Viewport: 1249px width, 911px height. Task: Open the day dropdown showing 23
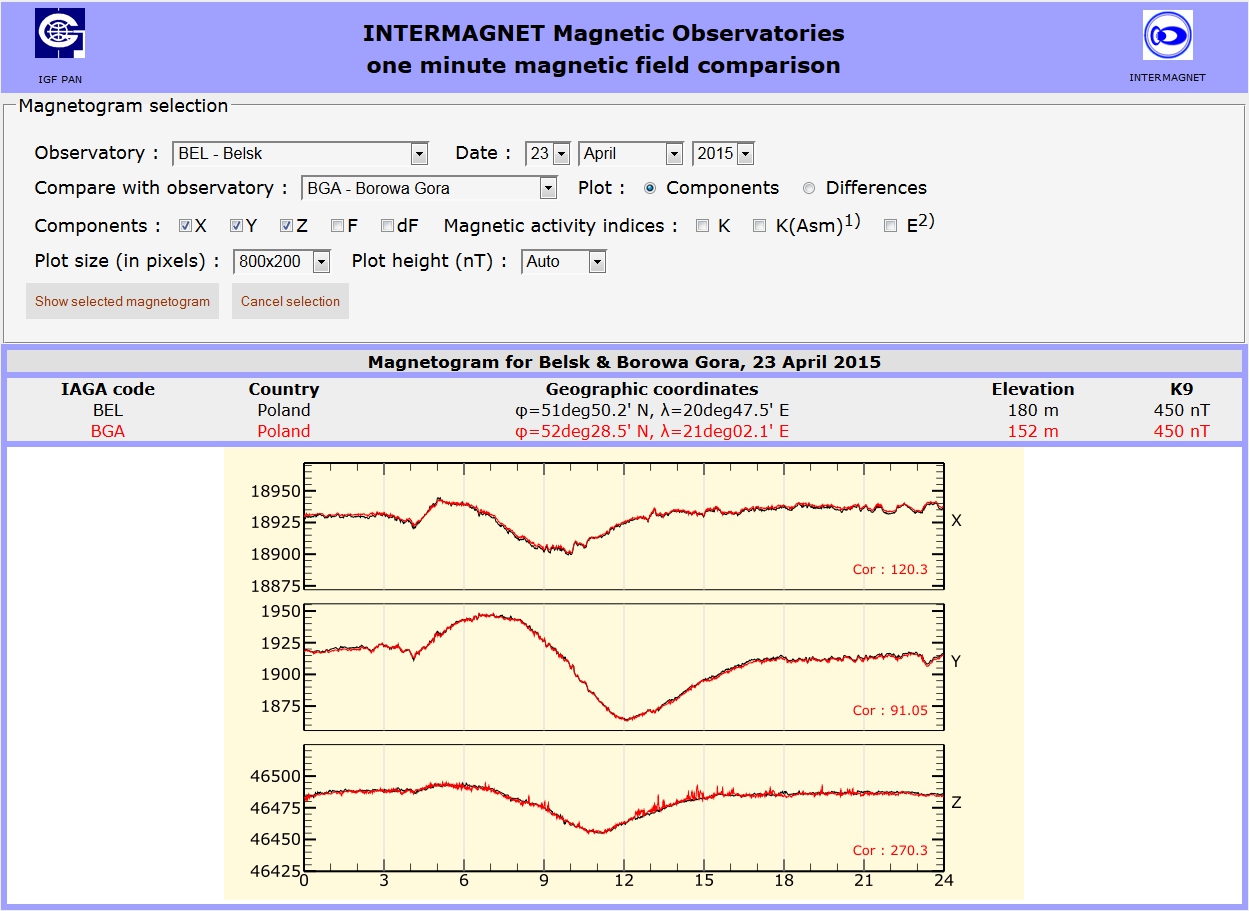click(x=548, y=154)
